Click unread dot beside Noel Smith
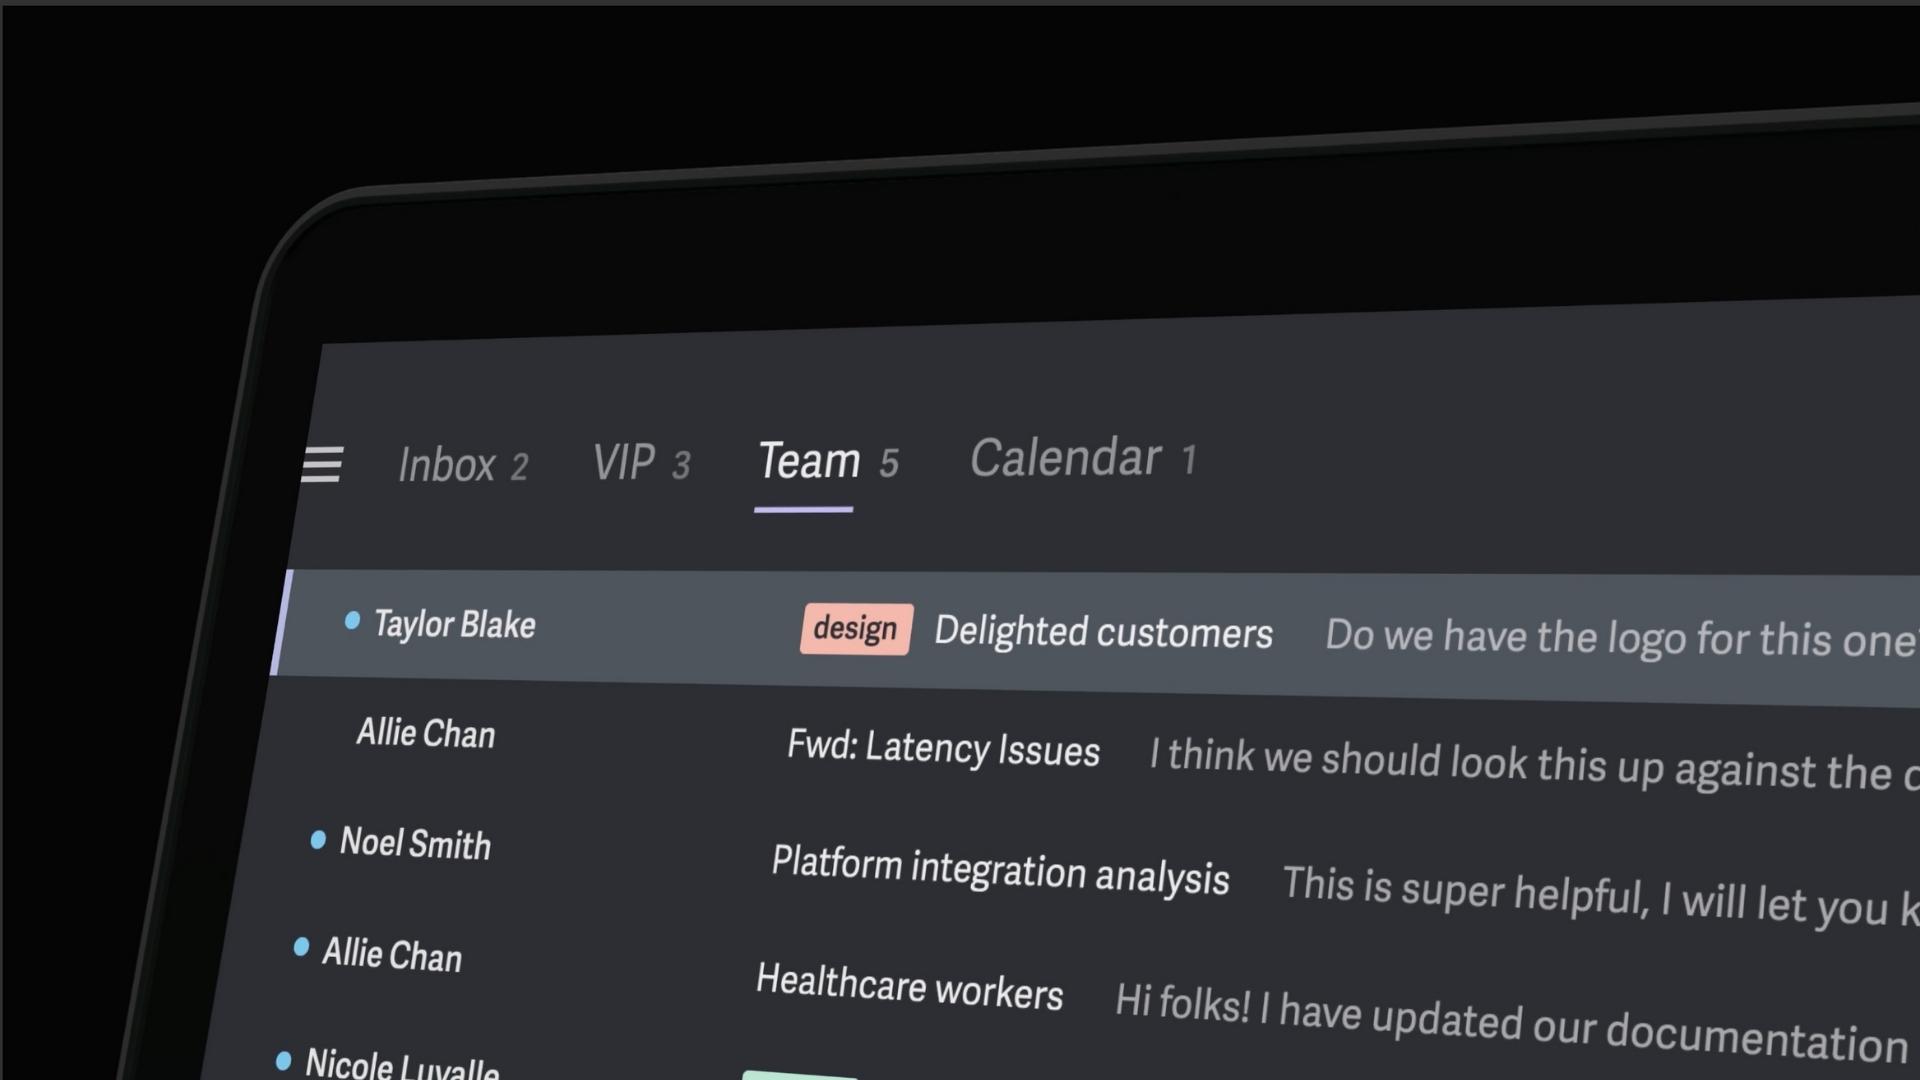Viewport: 1920px width, 1080px height. (318, 840)
